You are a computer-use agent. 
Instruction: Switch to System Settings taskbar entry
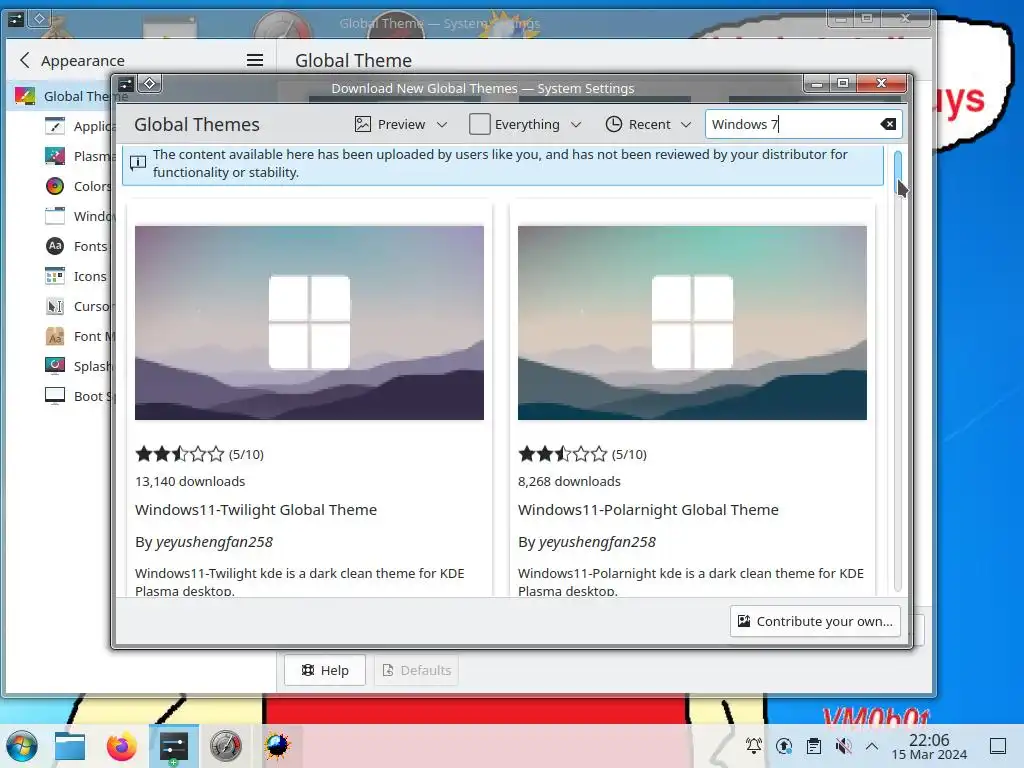(x=174, y=746)
